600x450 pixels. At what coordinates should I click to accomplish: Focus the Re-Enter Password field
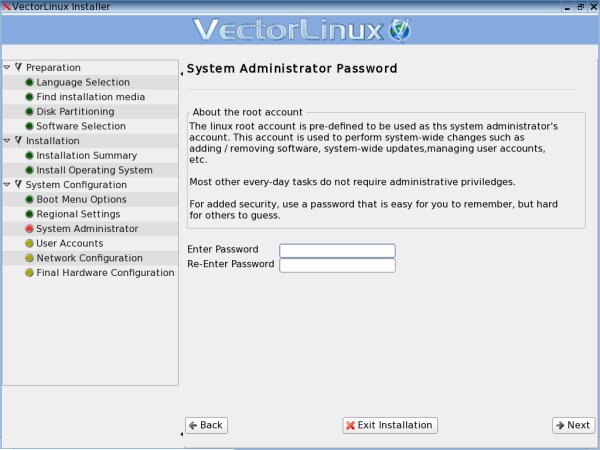coord(337,265)
